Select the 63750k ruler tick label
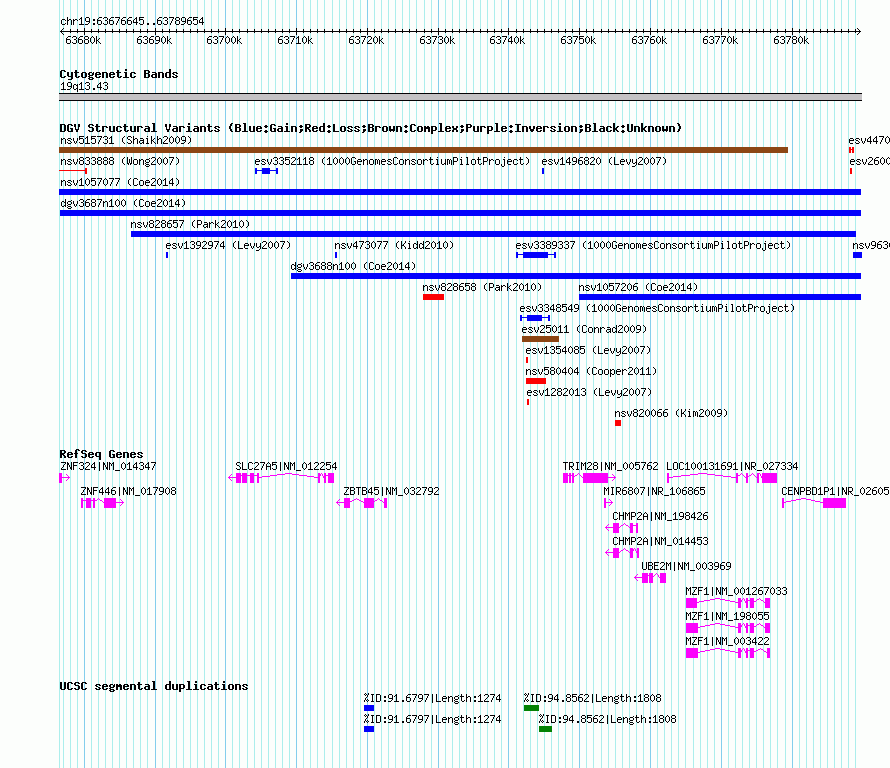The width and height of the screenshot is (890, 768). 578,40
